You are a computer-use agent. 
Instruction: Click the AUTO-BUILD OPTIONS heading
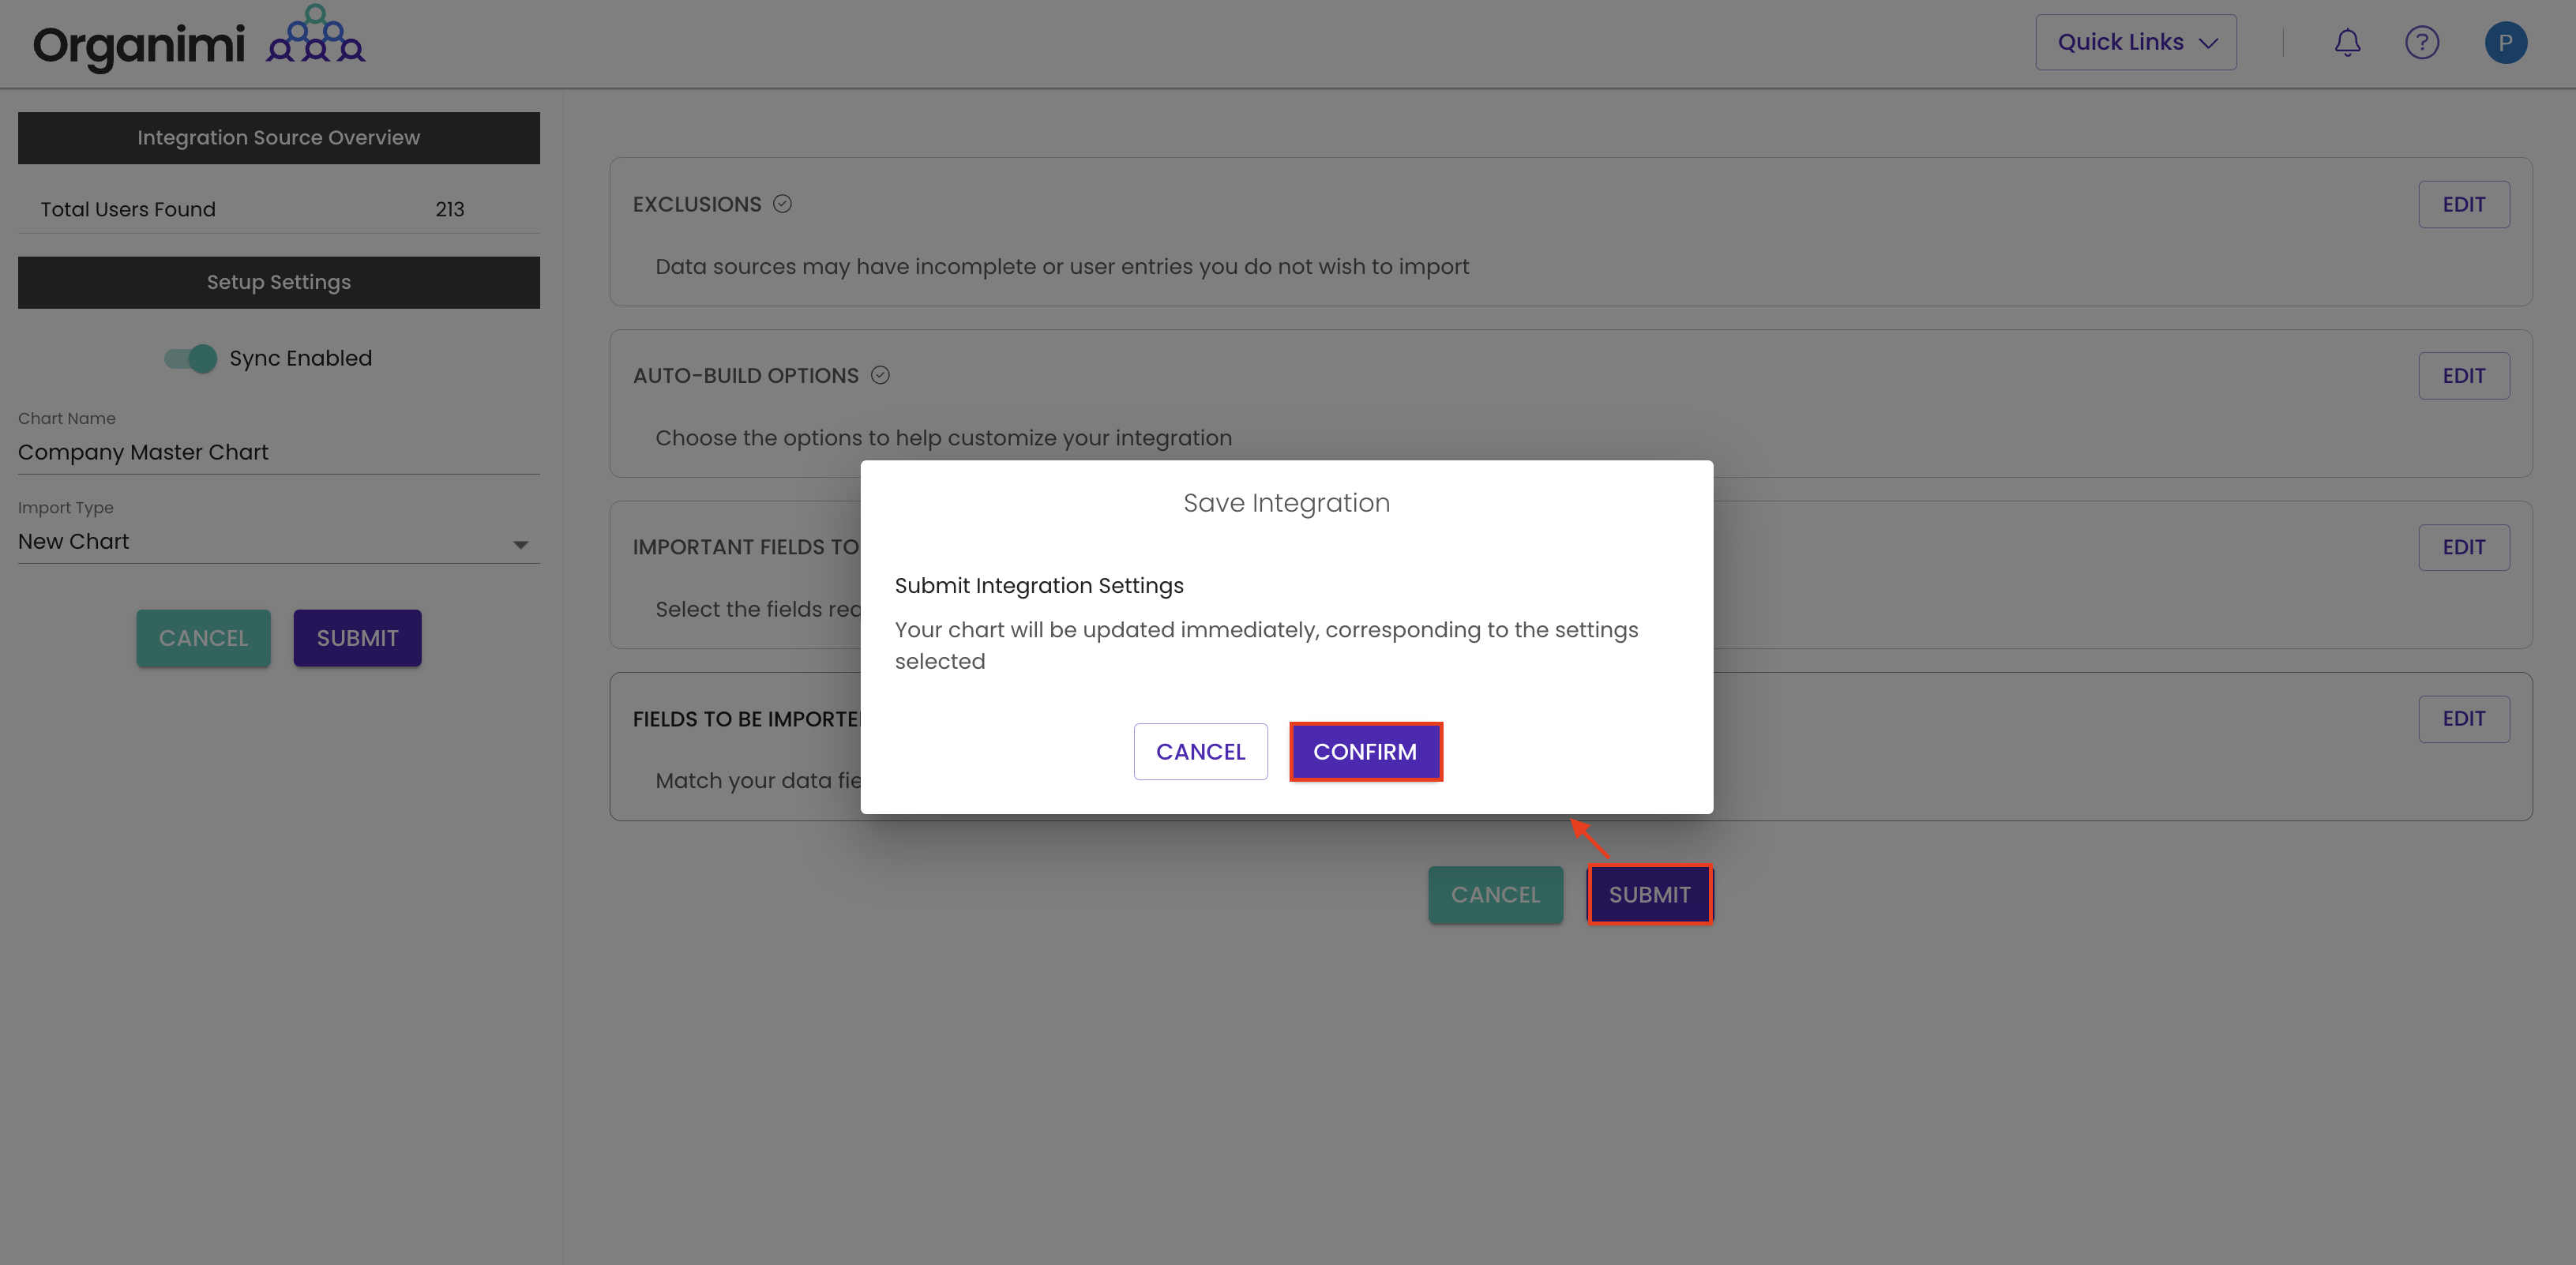[x=746, y=376]
